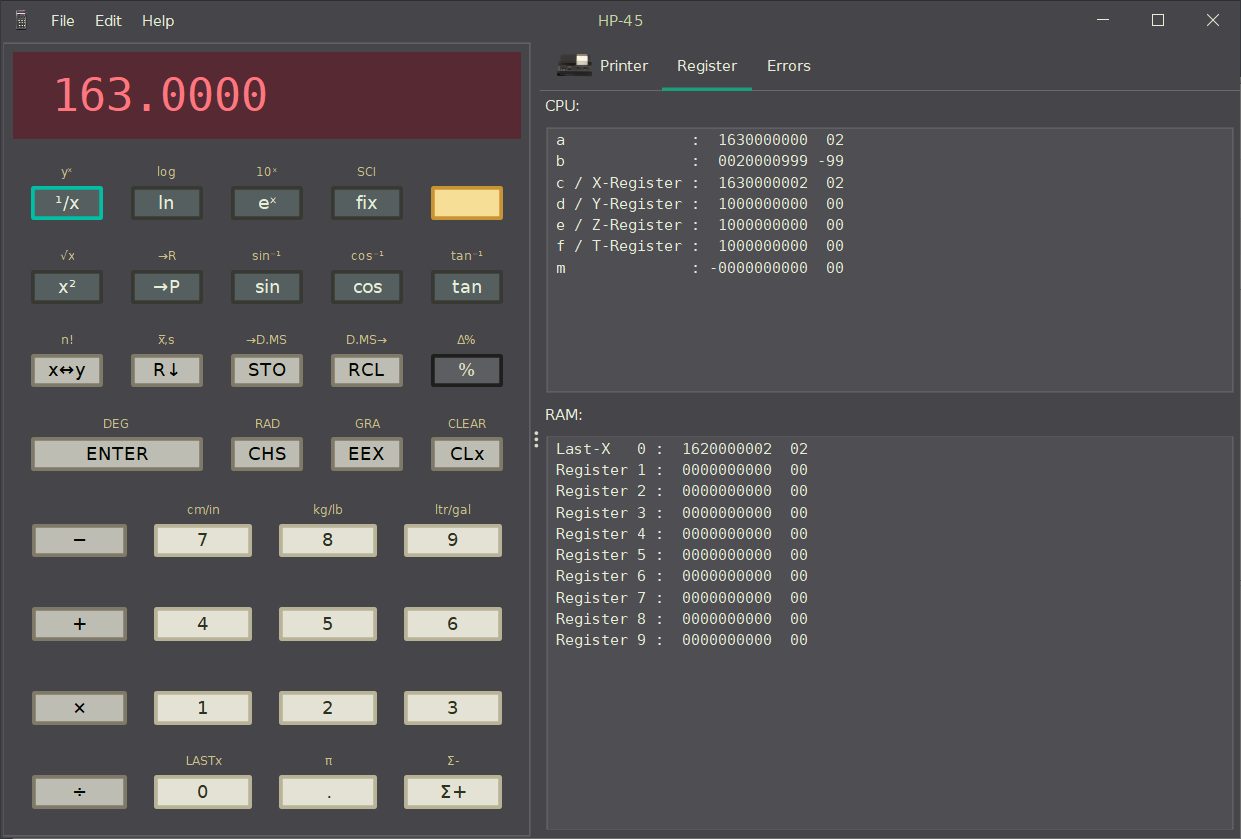Click the CPU 'a' register line
This screenshot has width=1241, height=839.
pyautogui.click(x=700, y=140)
